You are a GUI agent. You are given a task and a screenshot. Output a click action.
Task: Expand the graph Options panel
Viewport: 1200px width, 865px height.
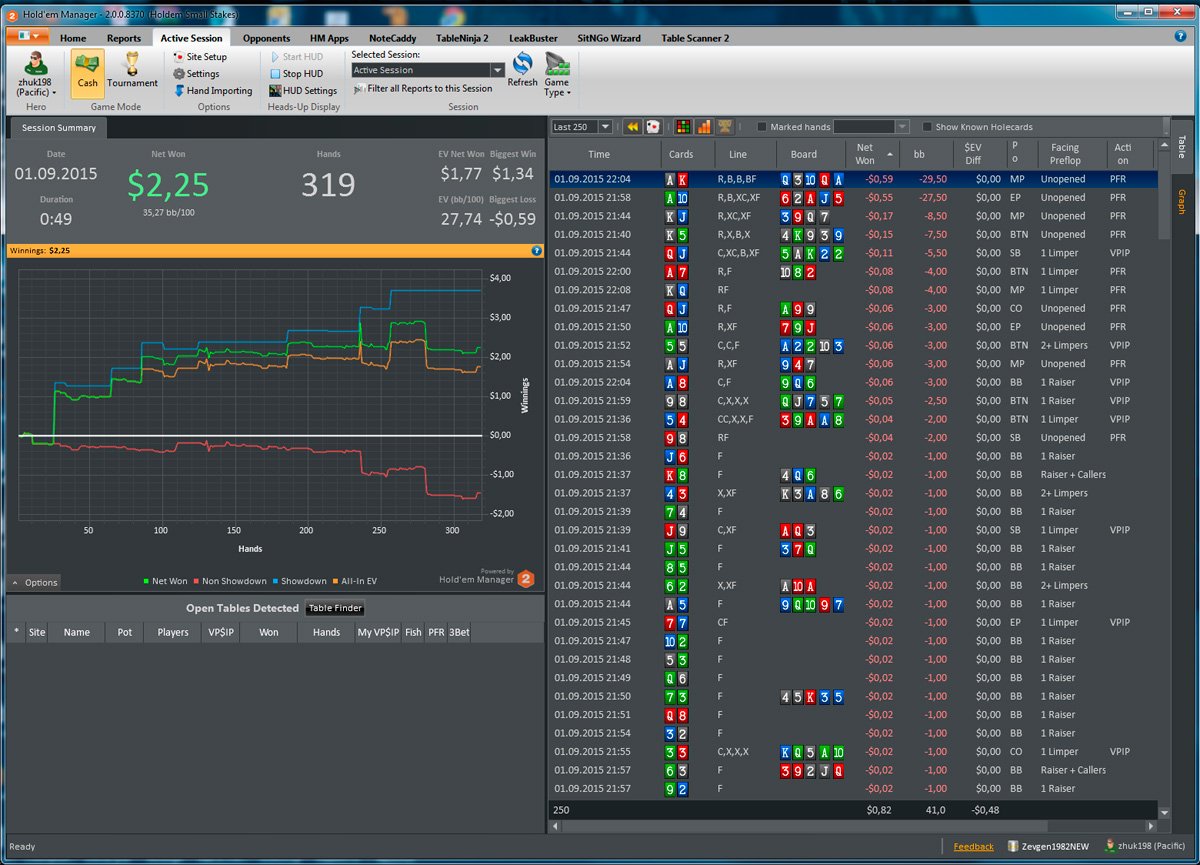35,582
